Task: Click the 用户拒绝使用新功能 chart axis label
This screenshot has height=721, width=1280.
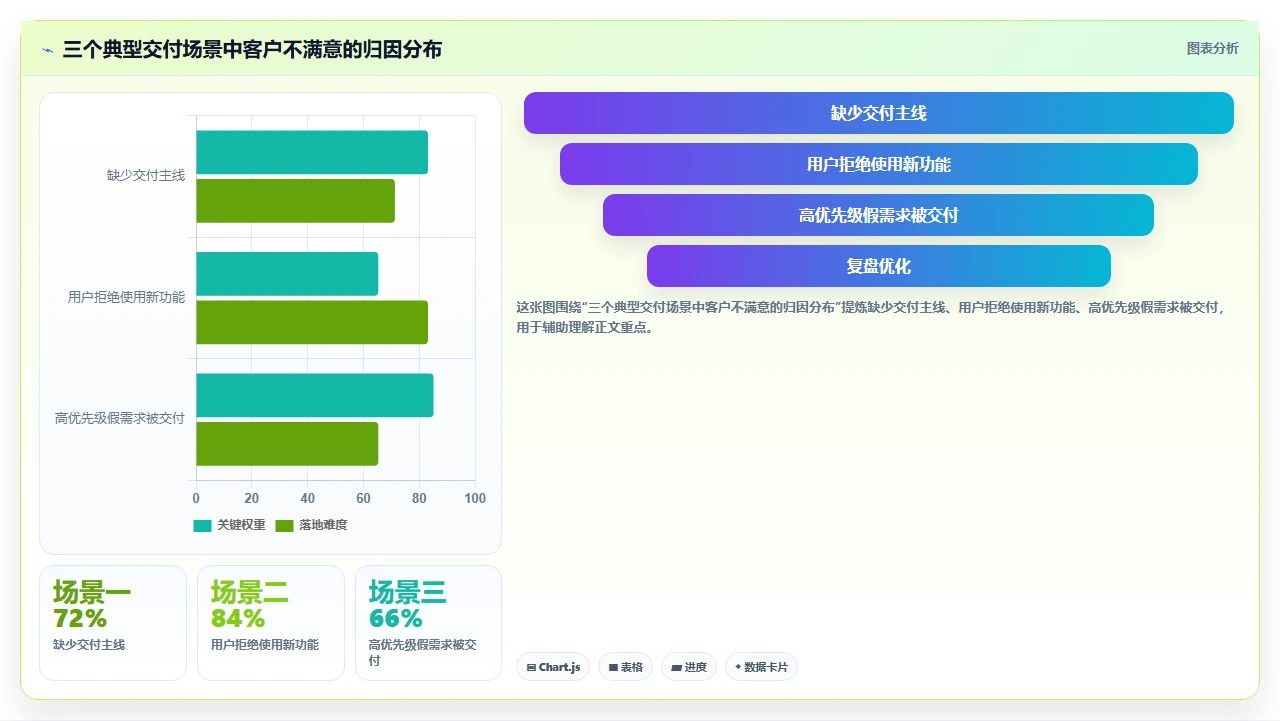Action: 127,297
